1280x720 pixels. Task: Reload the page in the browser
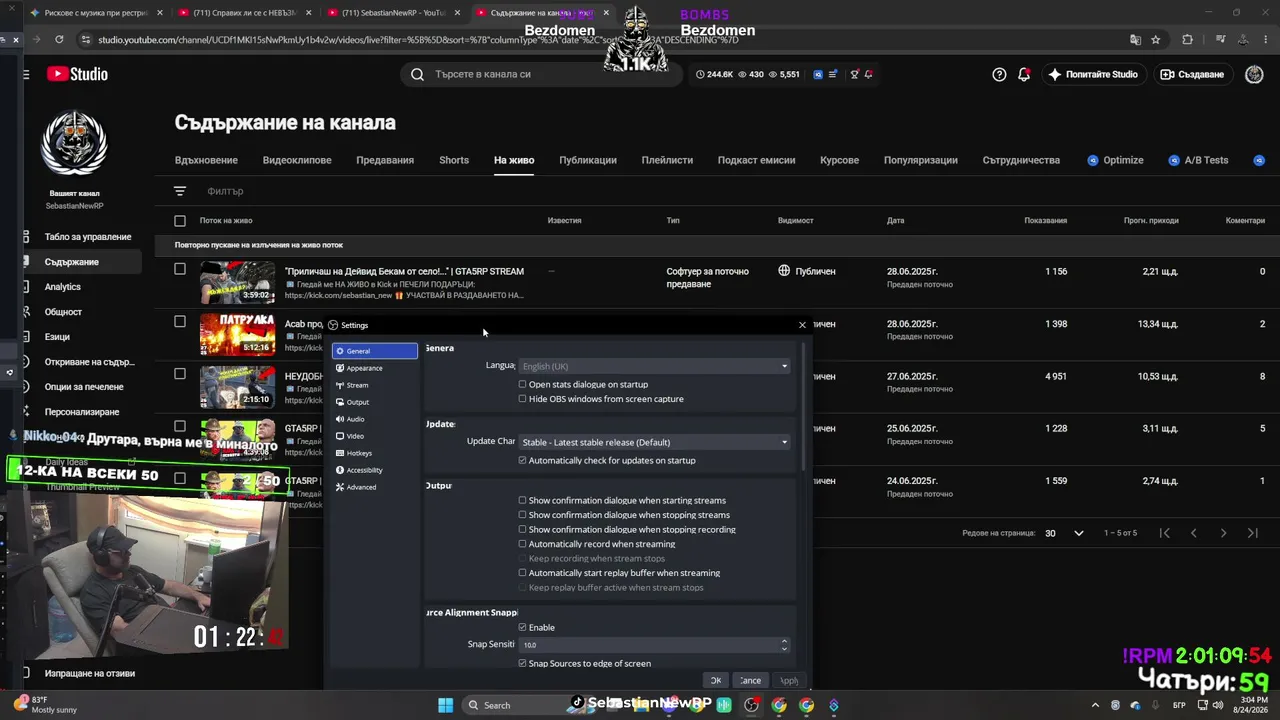coord(59,39)
